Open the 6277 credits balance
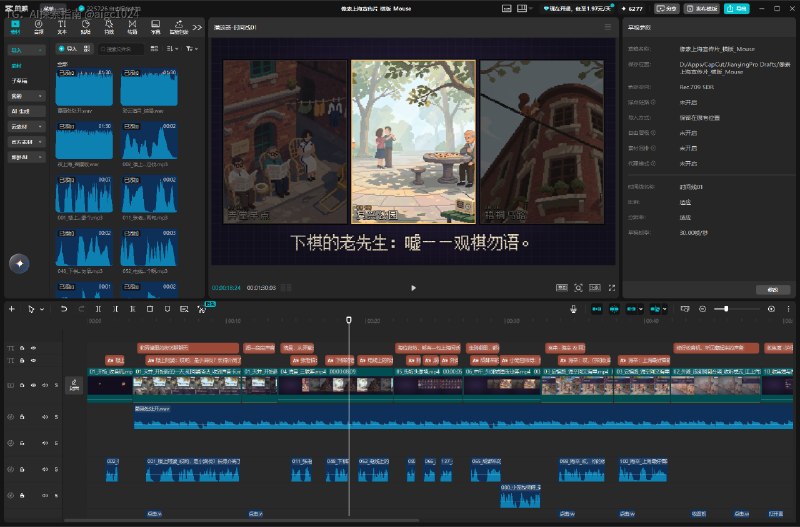800x527 pixels. (632, 9)
